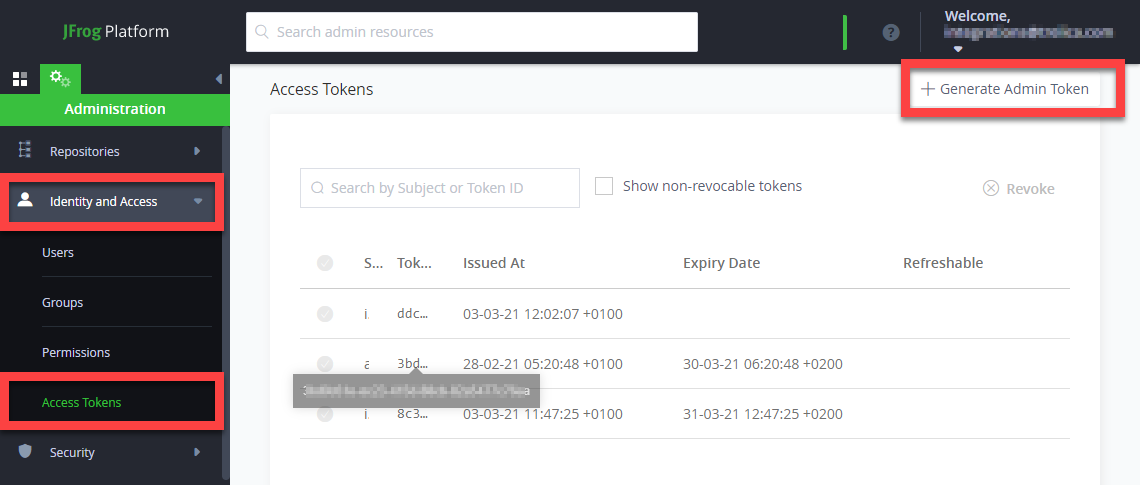Select the Administration gears icon
This screenshot has width=1140, height=485.
point(60,79)
